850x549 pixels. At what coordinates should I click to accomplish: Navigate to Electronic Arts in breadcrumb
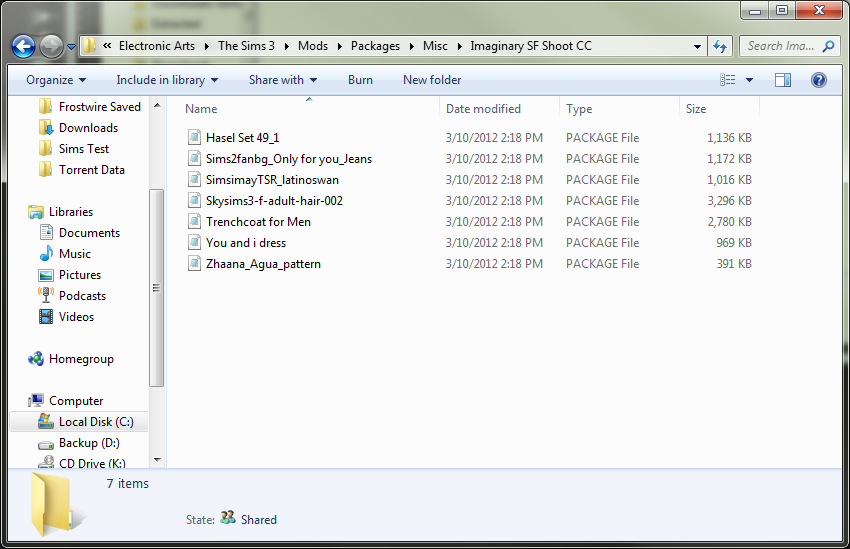click(x=157, y=46)
